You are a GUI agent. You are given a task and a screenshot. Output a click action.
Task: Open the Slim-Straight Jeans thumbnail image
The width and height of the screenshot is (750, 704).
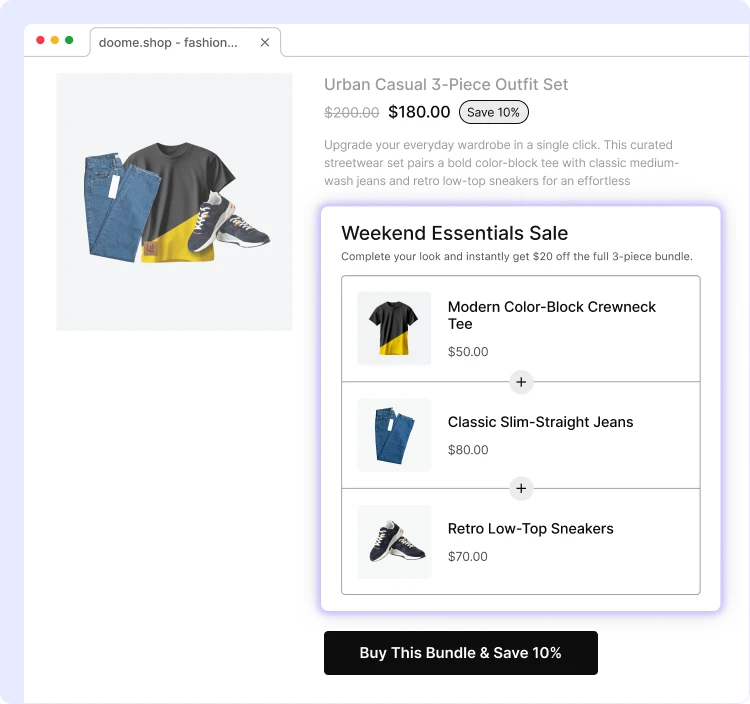click(x=394, y=435)
